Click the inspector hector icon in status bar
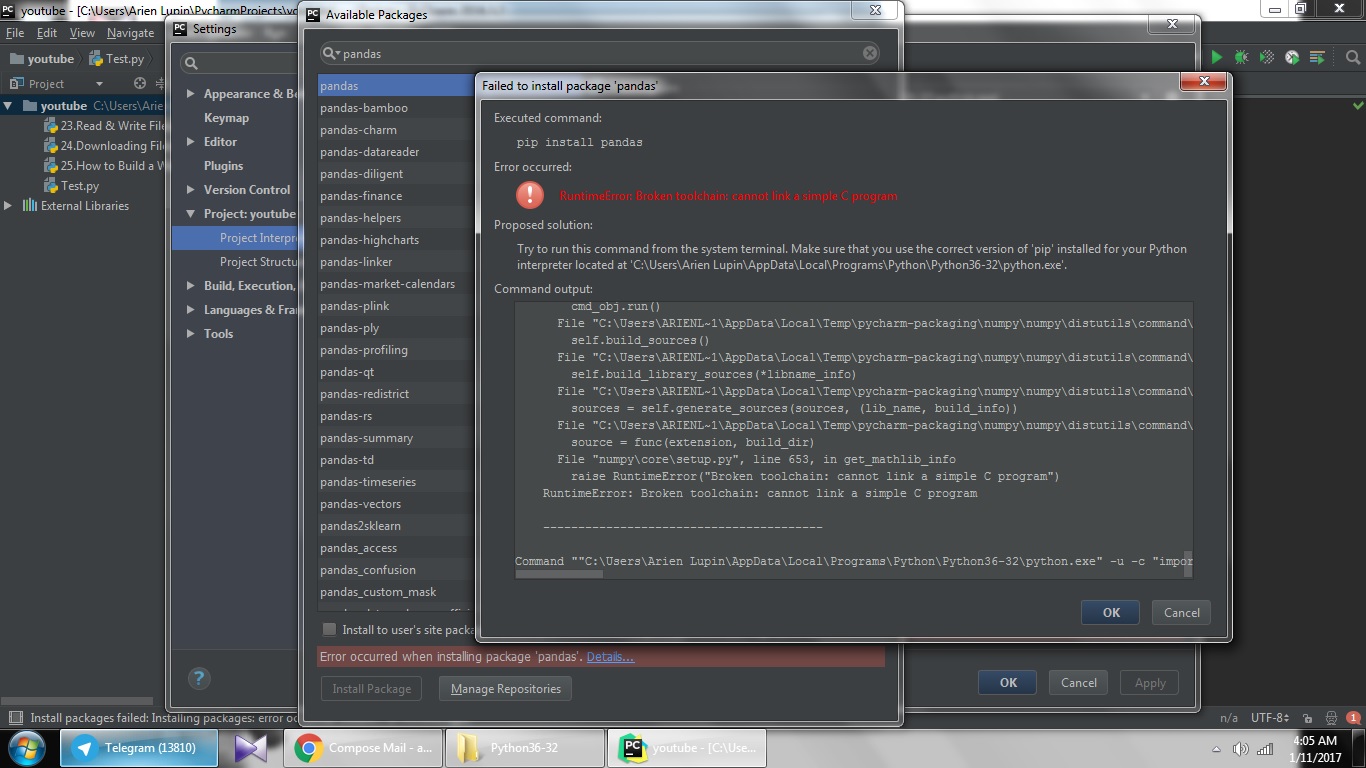Image resolution: width=1366 pixels, height=768 pixels. point(1331,718)
